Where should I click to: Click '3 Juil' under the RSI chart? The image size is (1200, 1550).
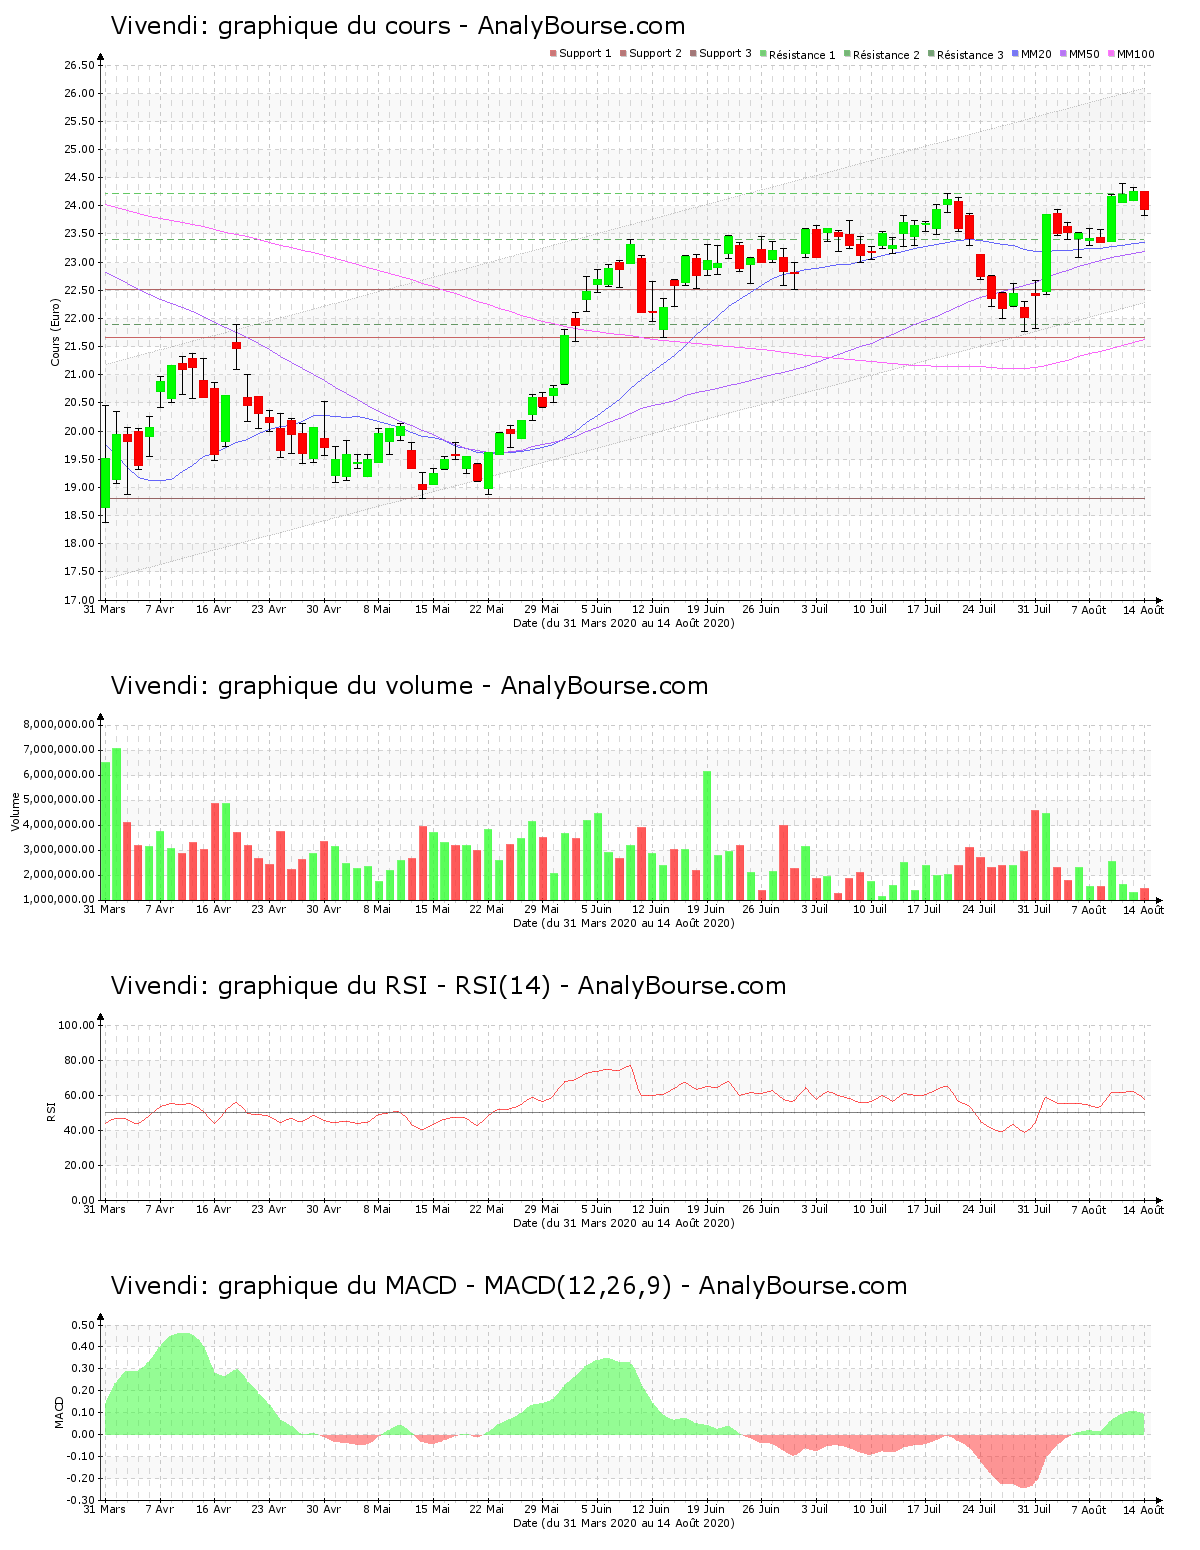point(815,1209)
